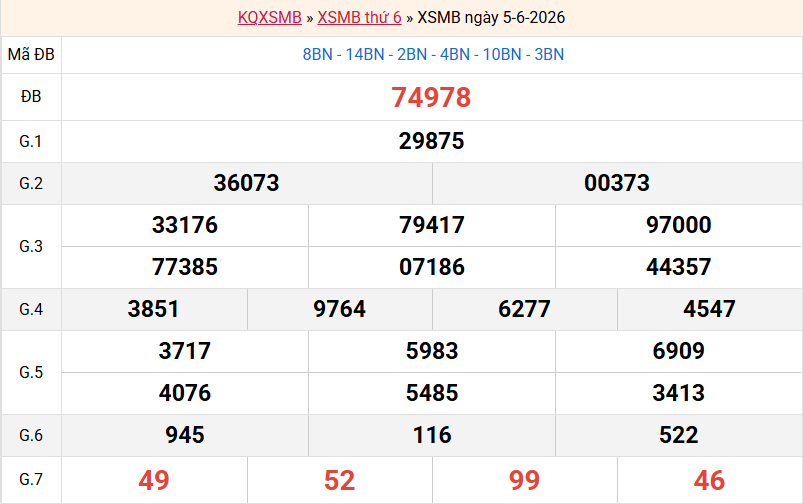Click the G.4 row label
803x504 pixels.
[31, 309]
